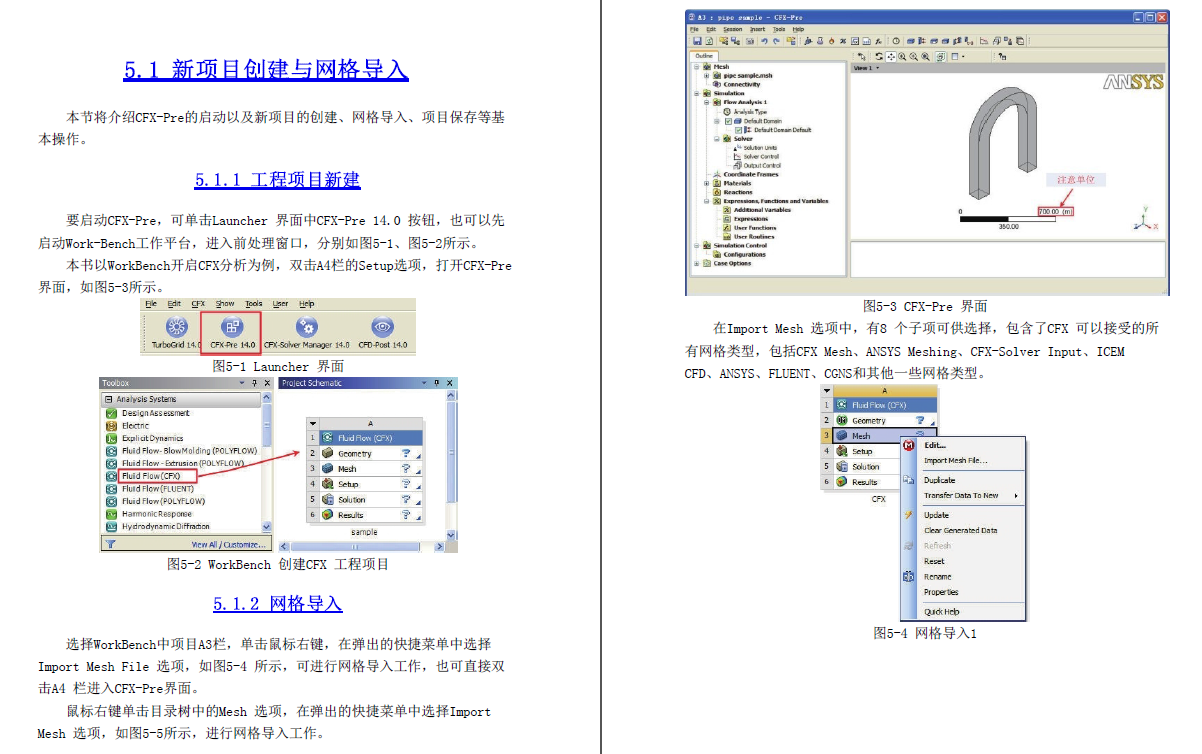The height and width of the screenshot is (754, 1202).
Task: Open the CFX menu in Launcher
Action: 199,304
